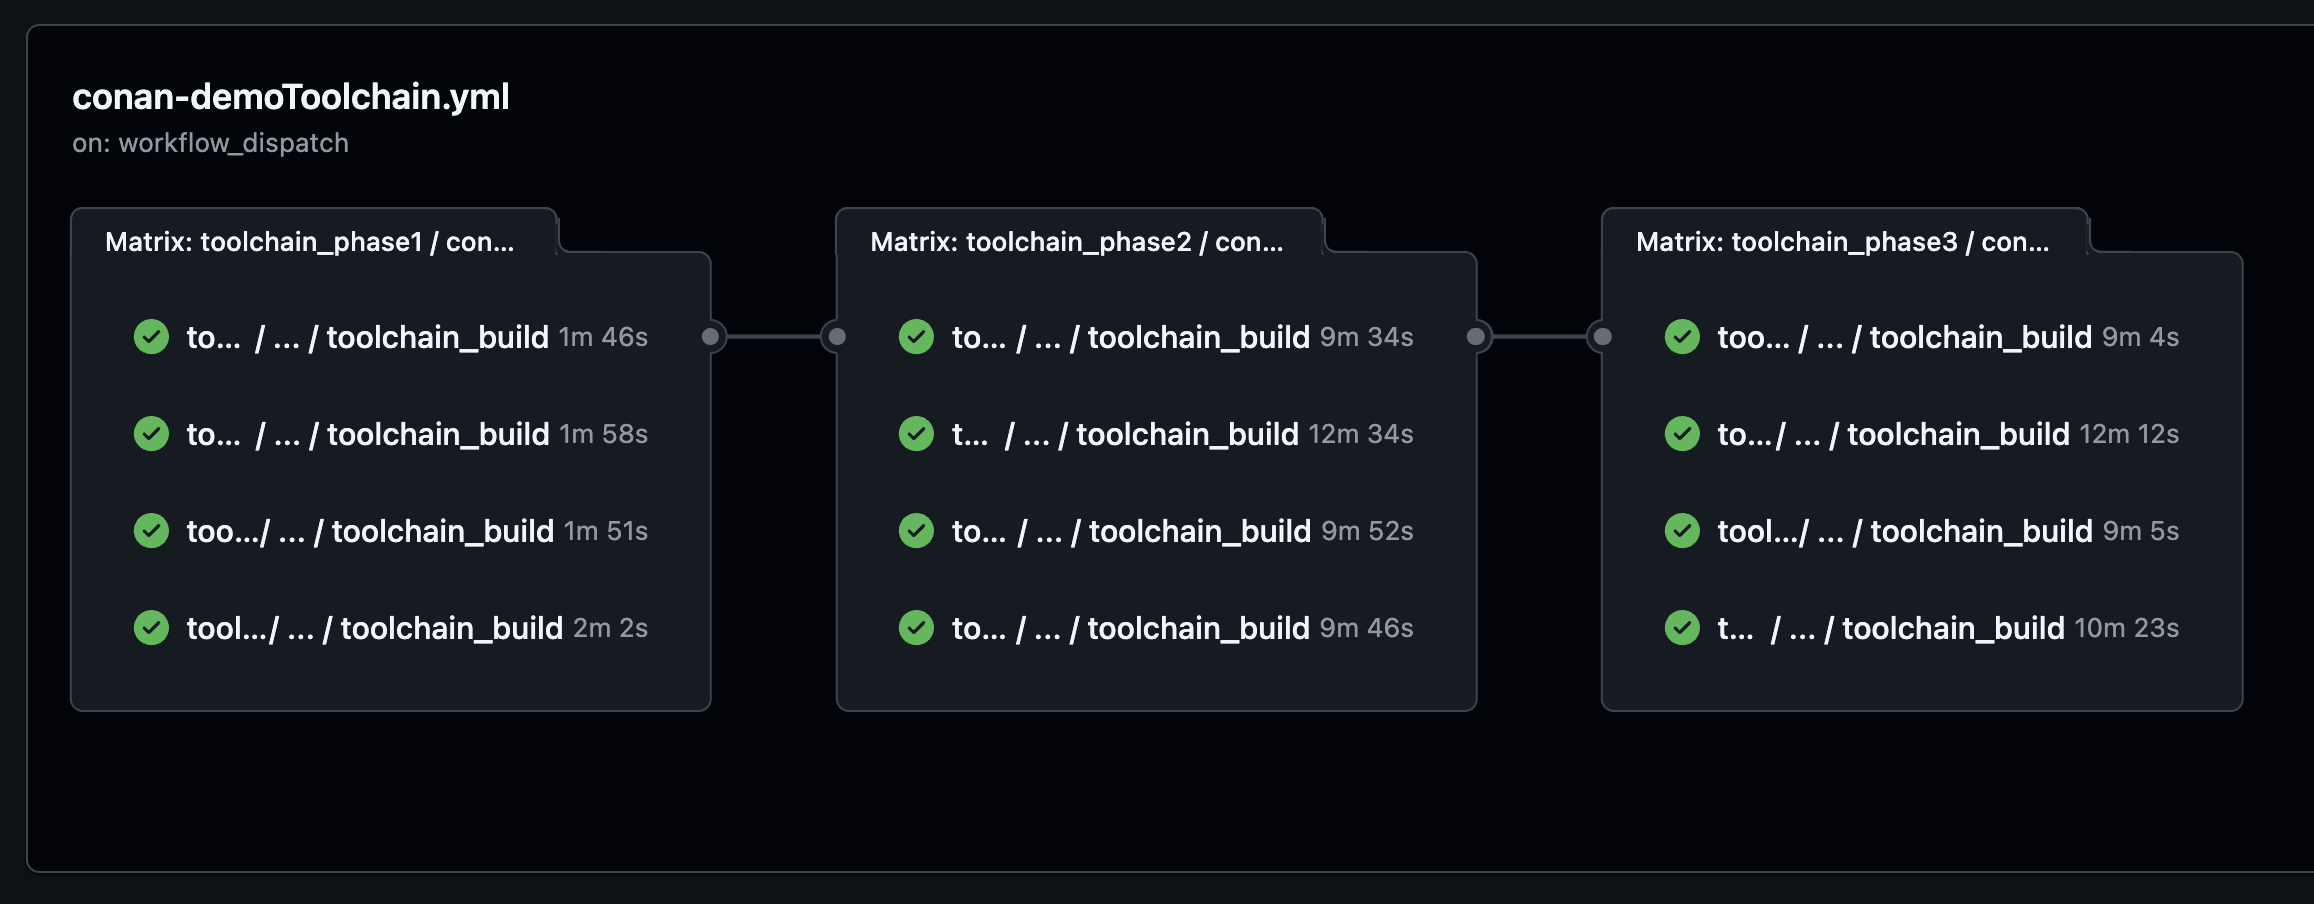This screenshot has width=2314, height=904.
Task: Click phase2 input connector dot
Action: (x=838, y=337)
